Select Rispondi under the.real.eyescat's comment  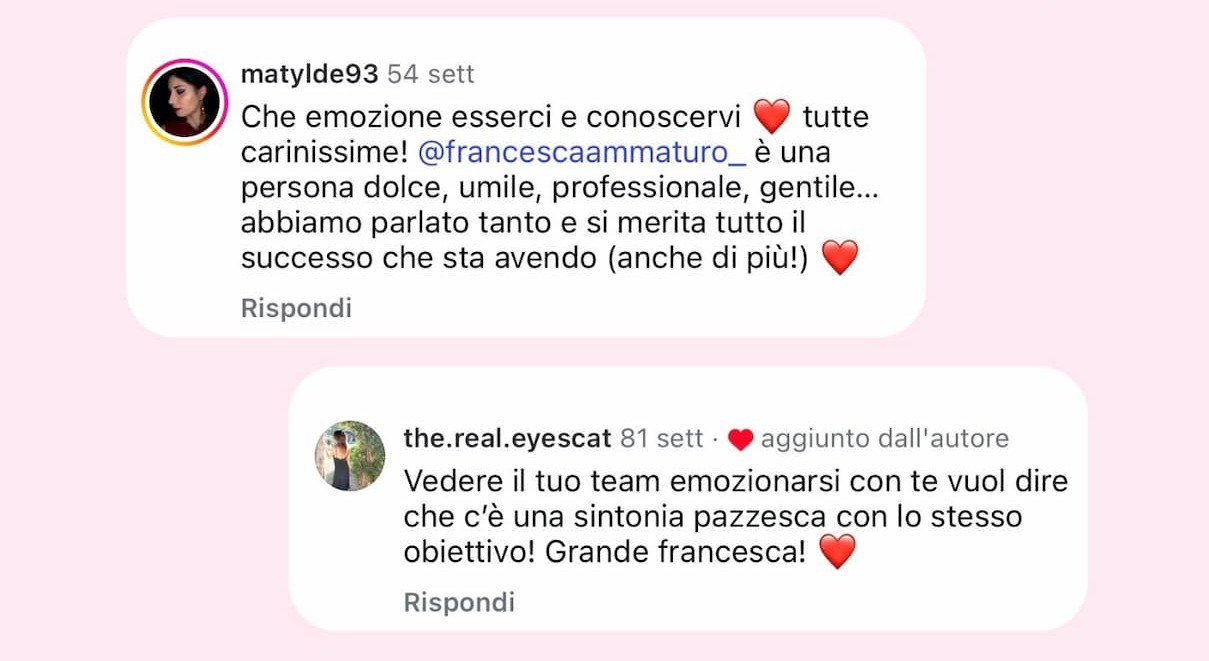click(x=459, y=603)
